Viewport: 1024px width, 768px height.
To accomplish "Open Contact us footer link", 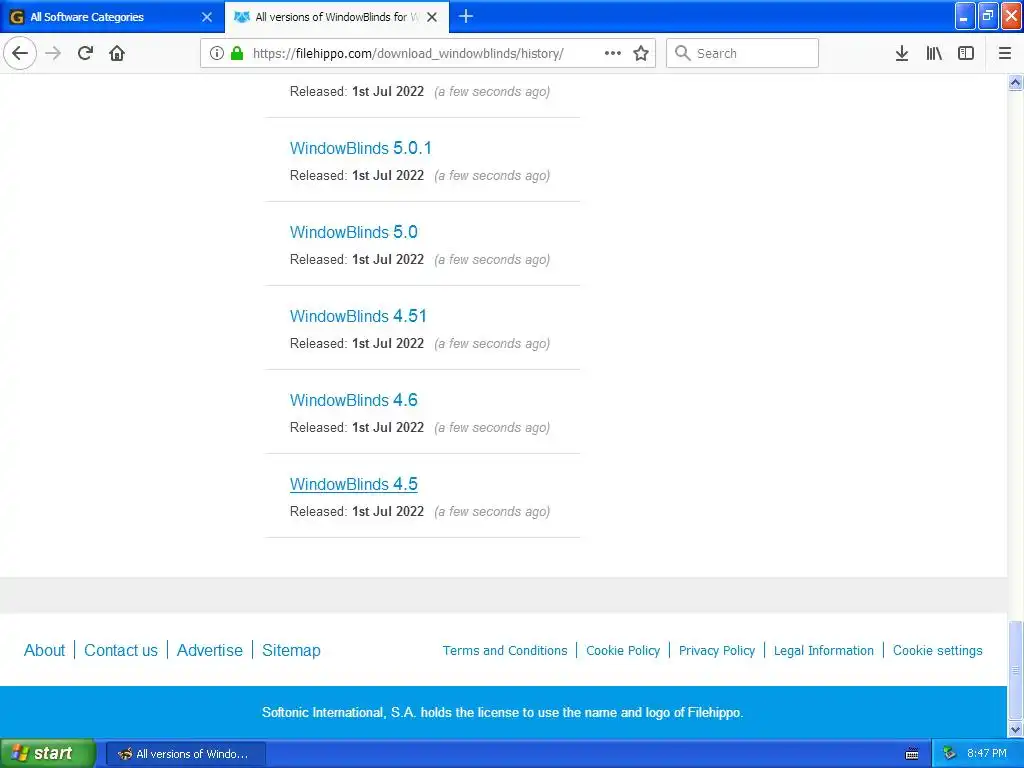I will point(121,650).
